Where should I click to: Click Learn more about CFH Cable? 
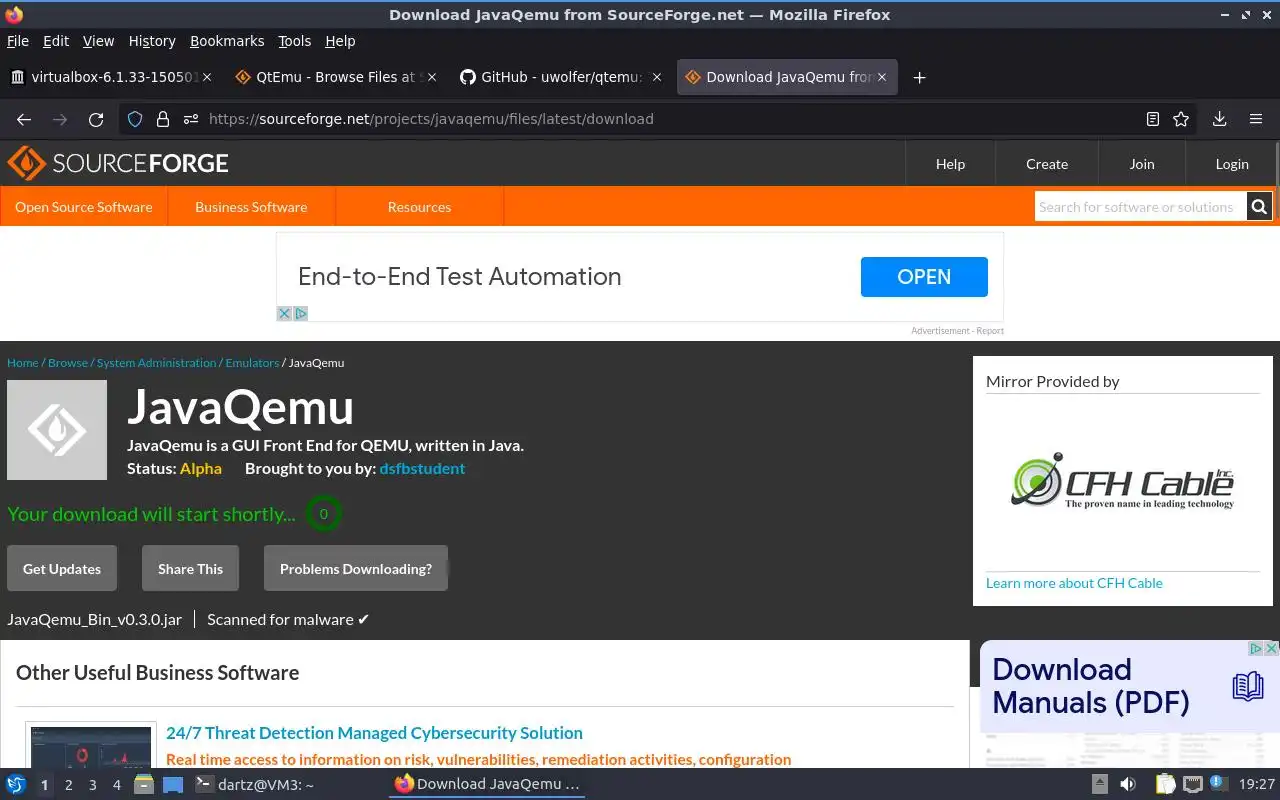pyautogui.click(x=1074, y=583)
